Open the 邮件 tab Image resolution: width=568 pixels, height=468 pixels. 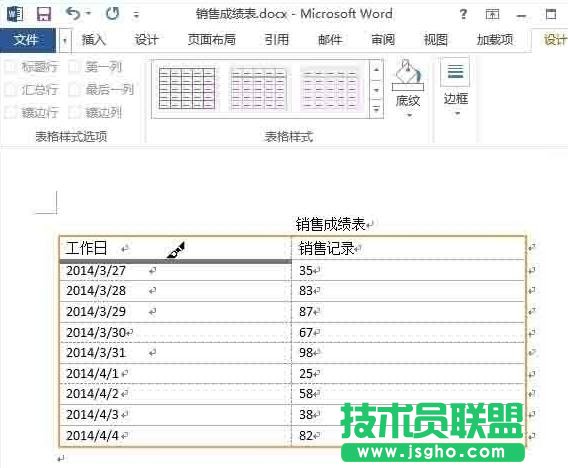(330, 39)
